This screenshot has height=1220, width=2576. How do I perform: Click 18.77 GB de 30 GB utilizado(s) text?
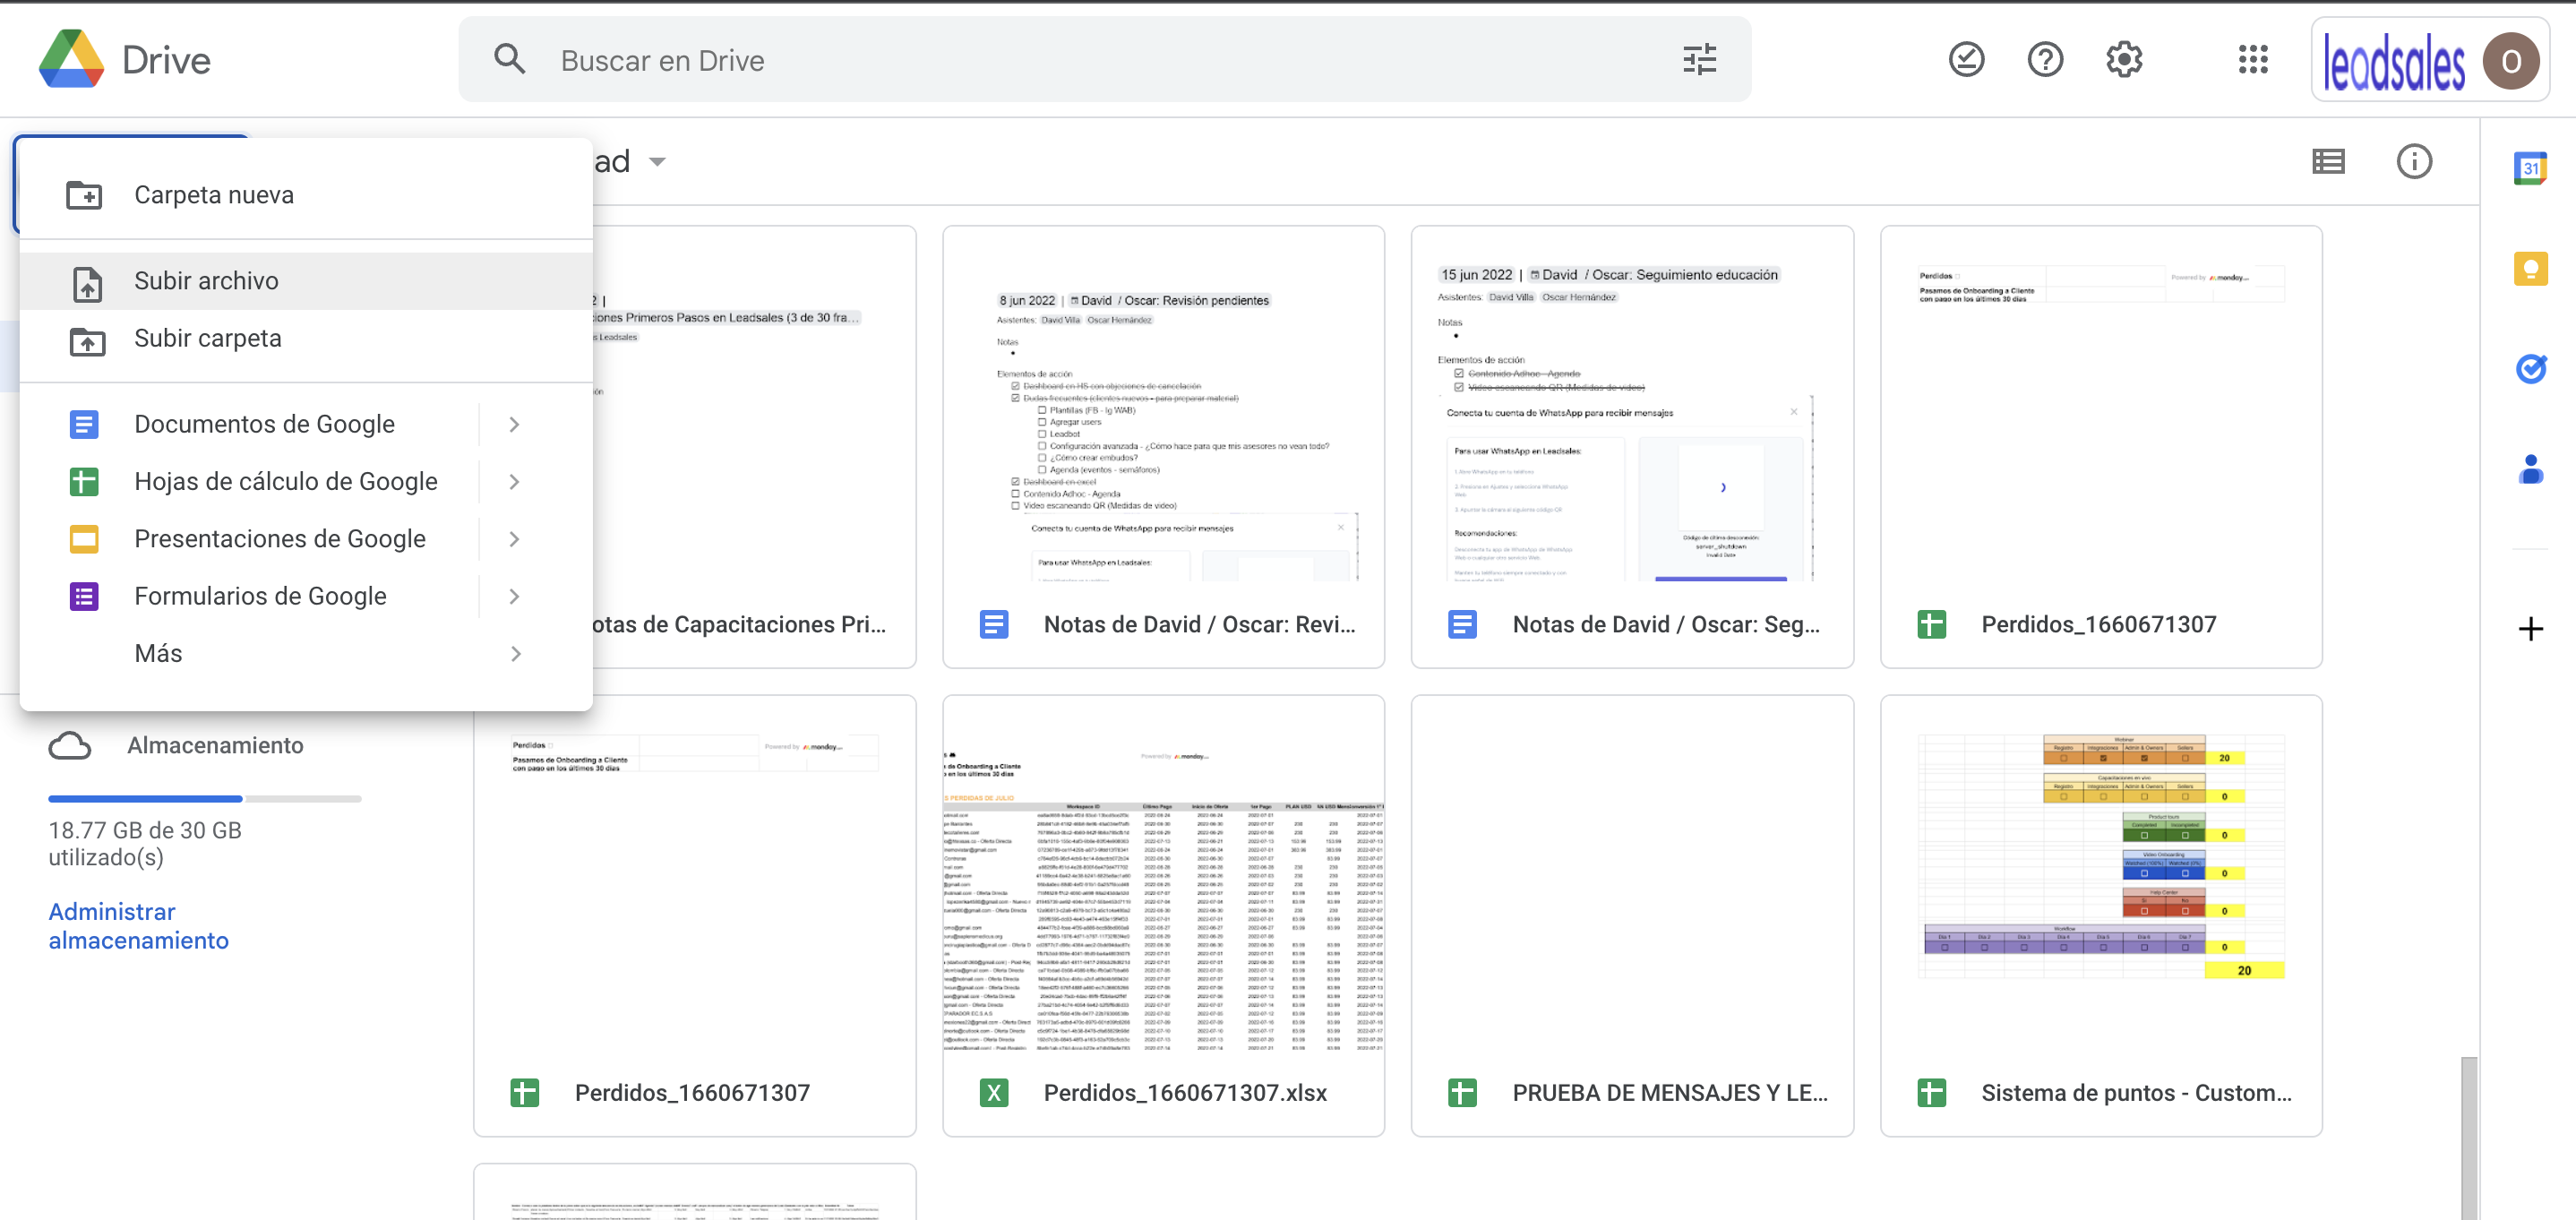pyautogui.click(x=145, y=843)
